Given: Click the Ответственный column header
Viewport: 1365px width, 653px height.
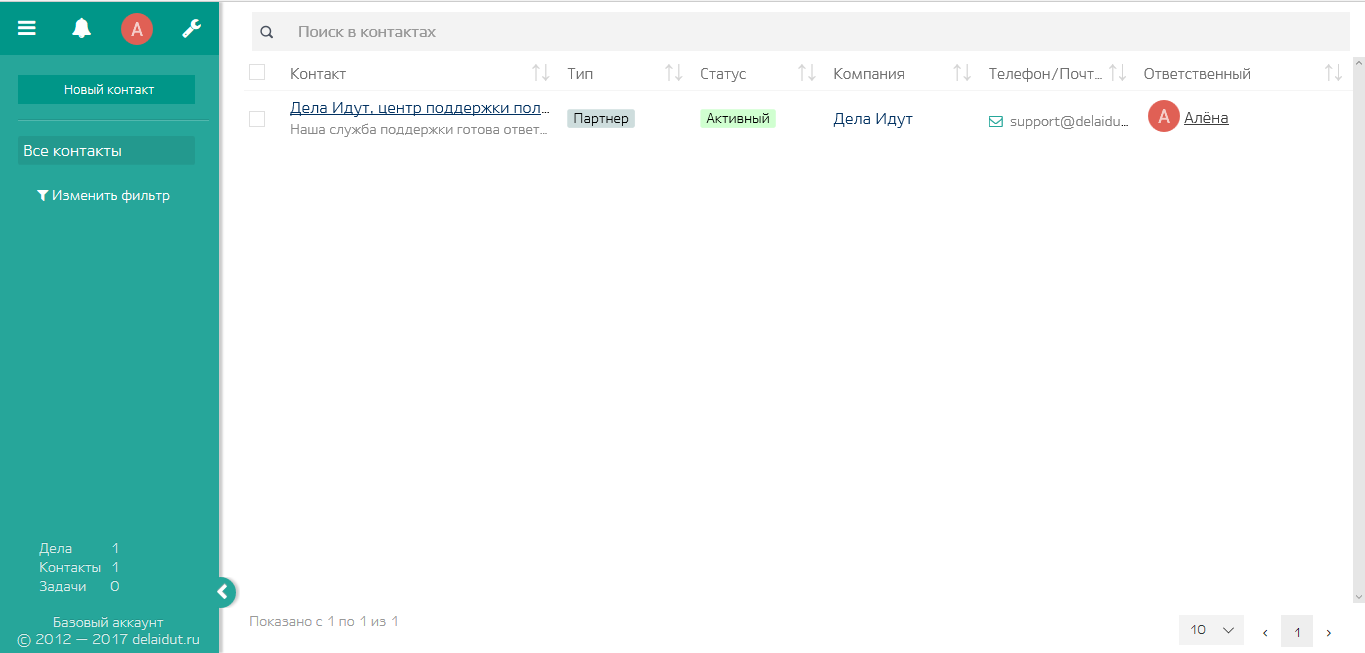Looking at the screenshot, I should coord(1197,74).
